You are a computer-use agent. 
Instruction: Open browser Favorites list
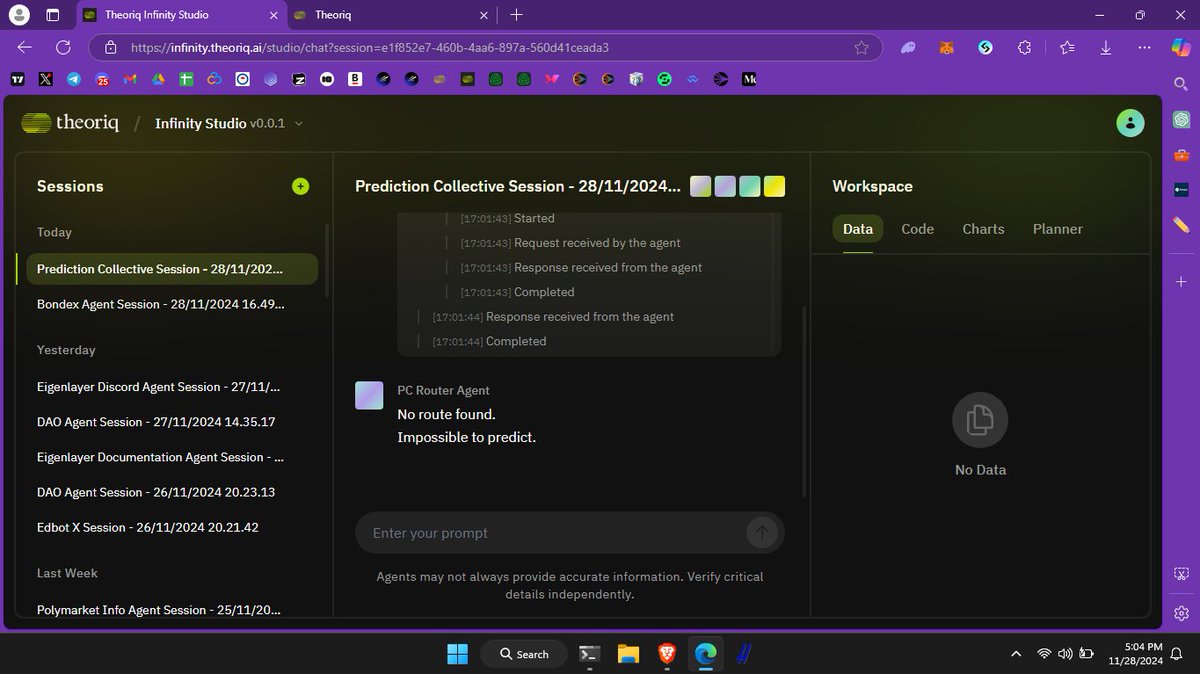pos(1066,47)
